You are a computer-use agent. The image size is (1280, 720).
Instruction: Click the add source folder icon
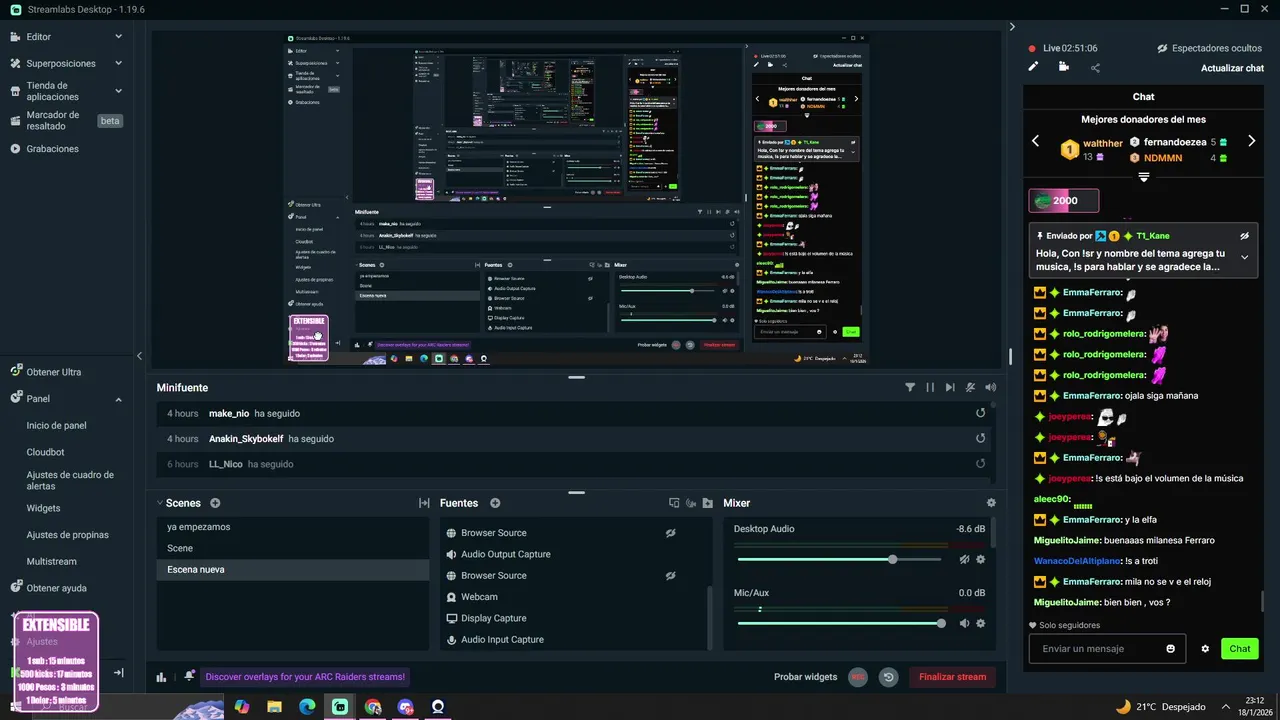click(708, 503)
